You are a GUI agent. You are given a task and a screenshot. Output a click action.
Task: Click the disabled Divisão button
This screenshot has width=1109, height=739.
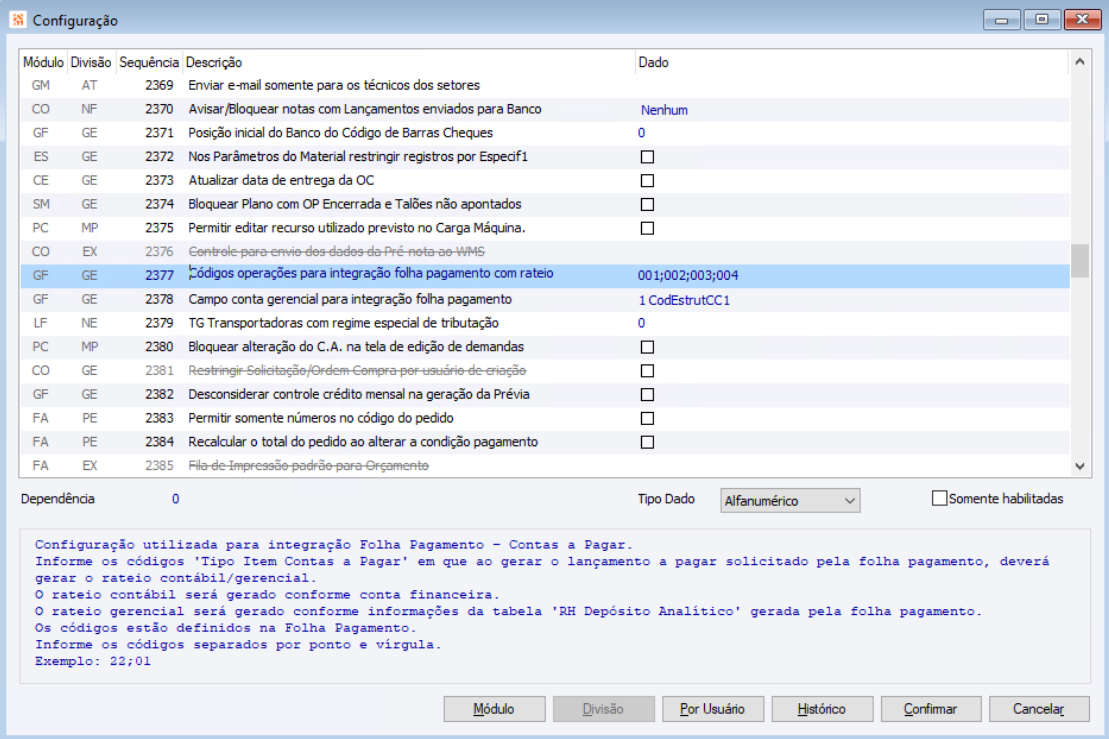(x=603, y=709)
